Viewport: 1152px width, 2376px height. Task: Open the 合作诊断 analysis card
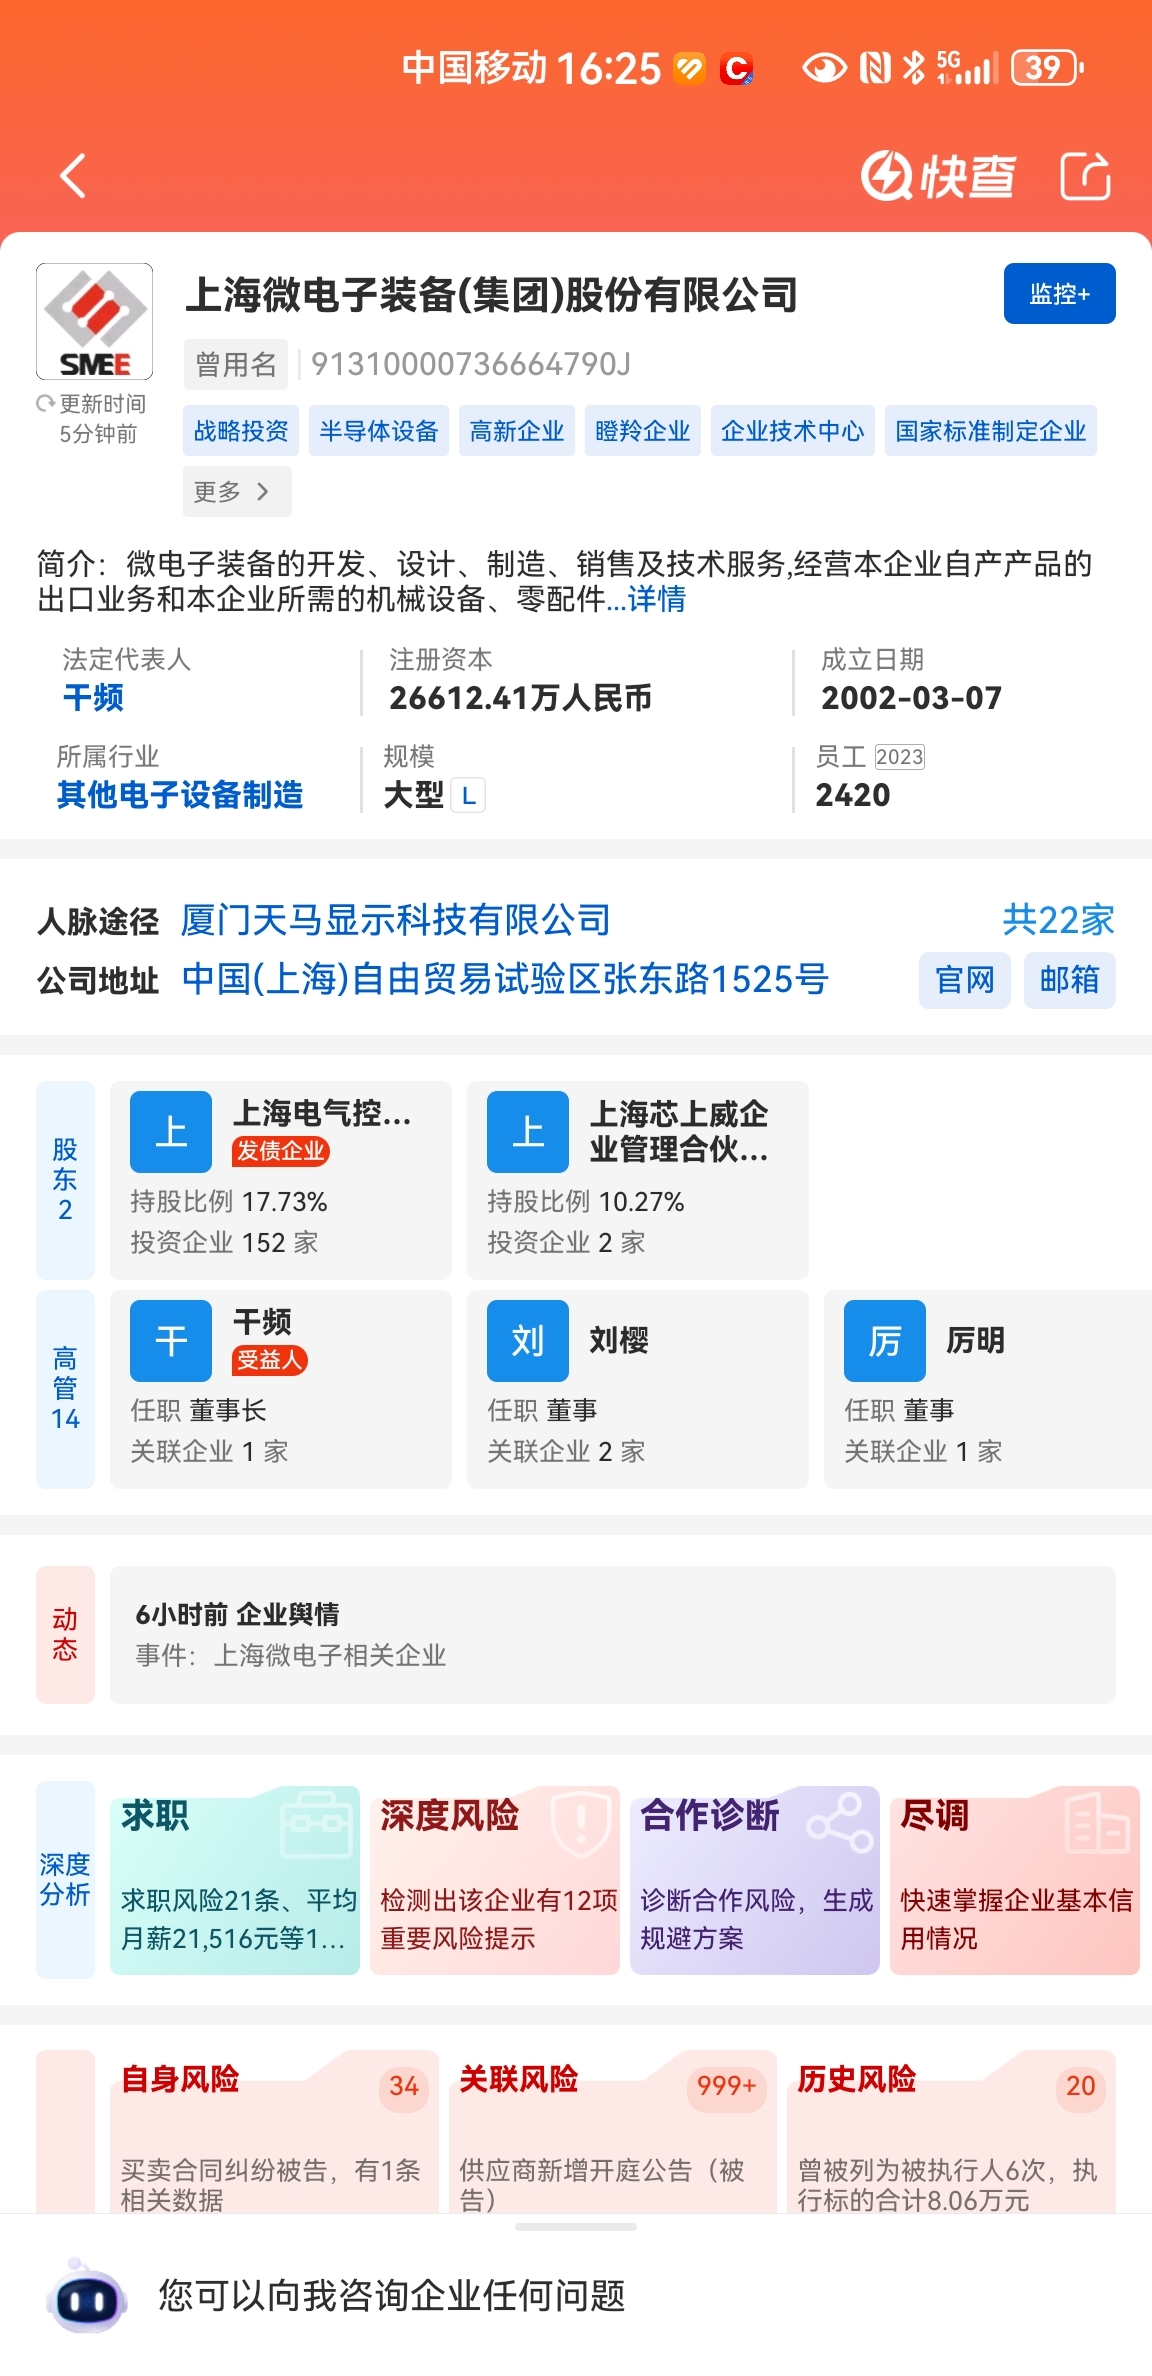(x=755, y=1879)
